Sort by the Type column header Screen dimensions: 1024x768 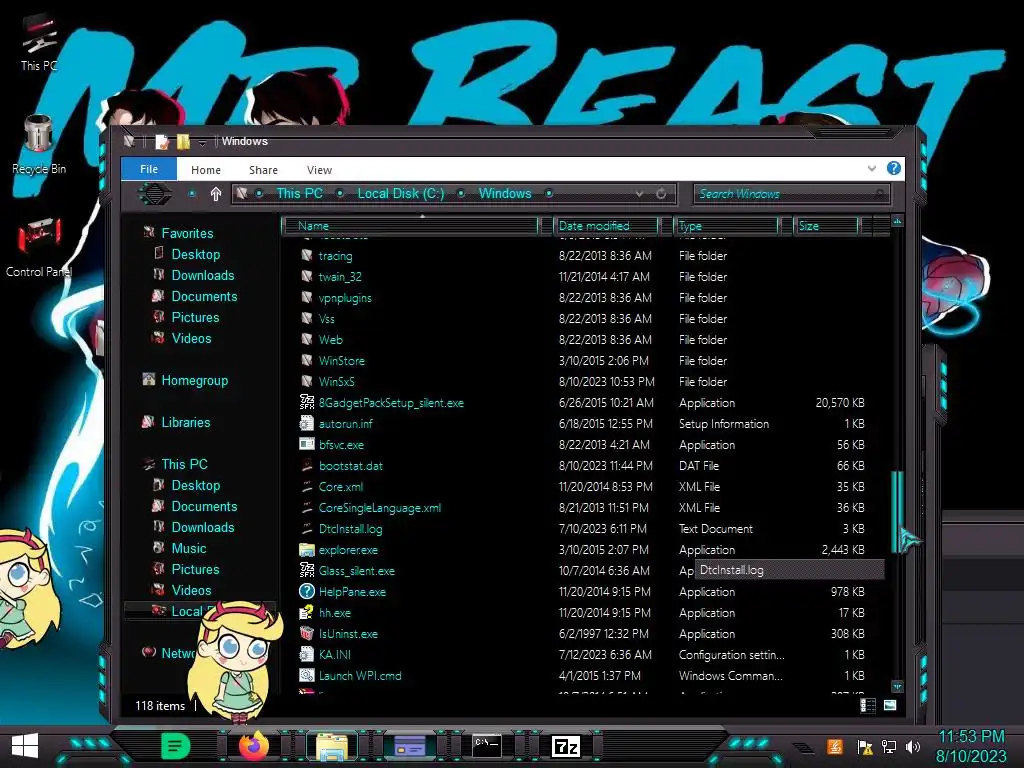[727, 225]
